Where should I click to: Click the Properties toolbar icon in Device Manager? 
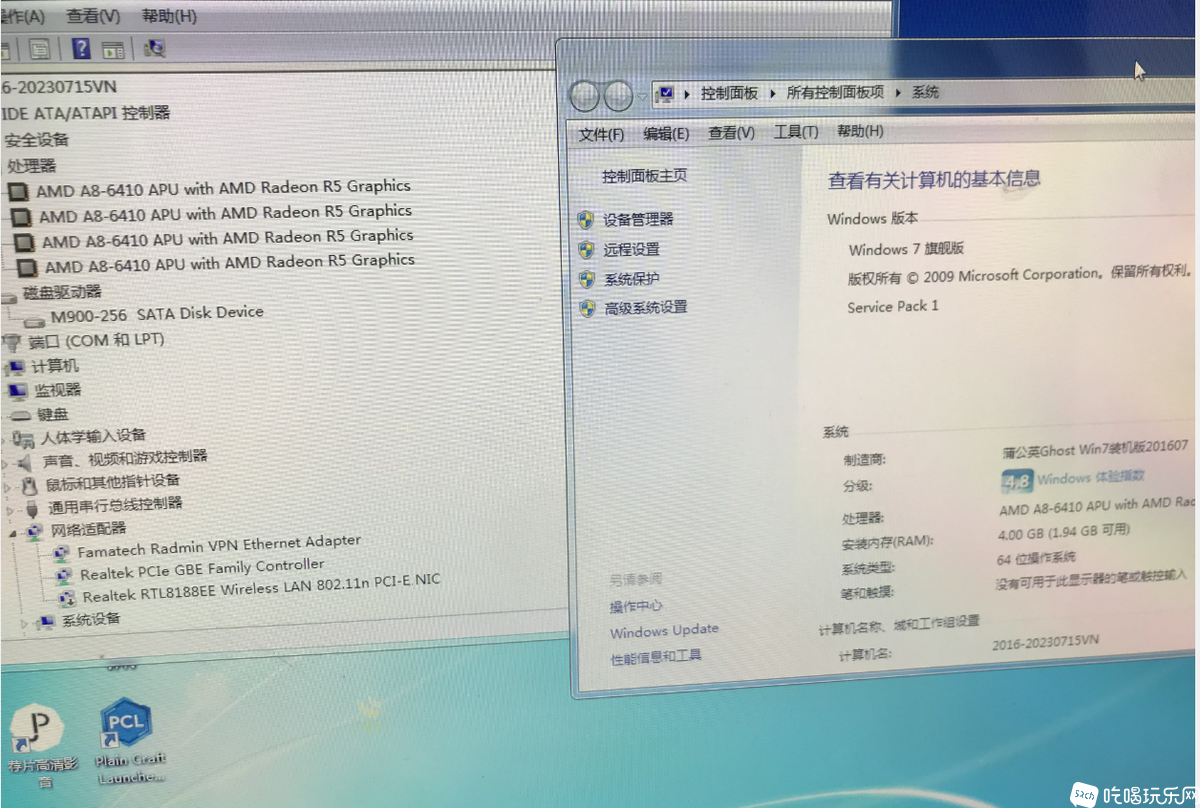point(40,48)
